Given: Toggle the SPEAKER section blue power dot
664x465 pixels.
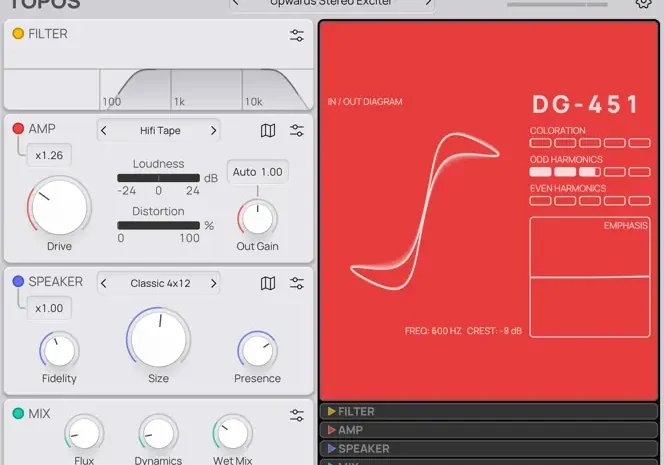Looking at the screenshot, I should point(18,281).
